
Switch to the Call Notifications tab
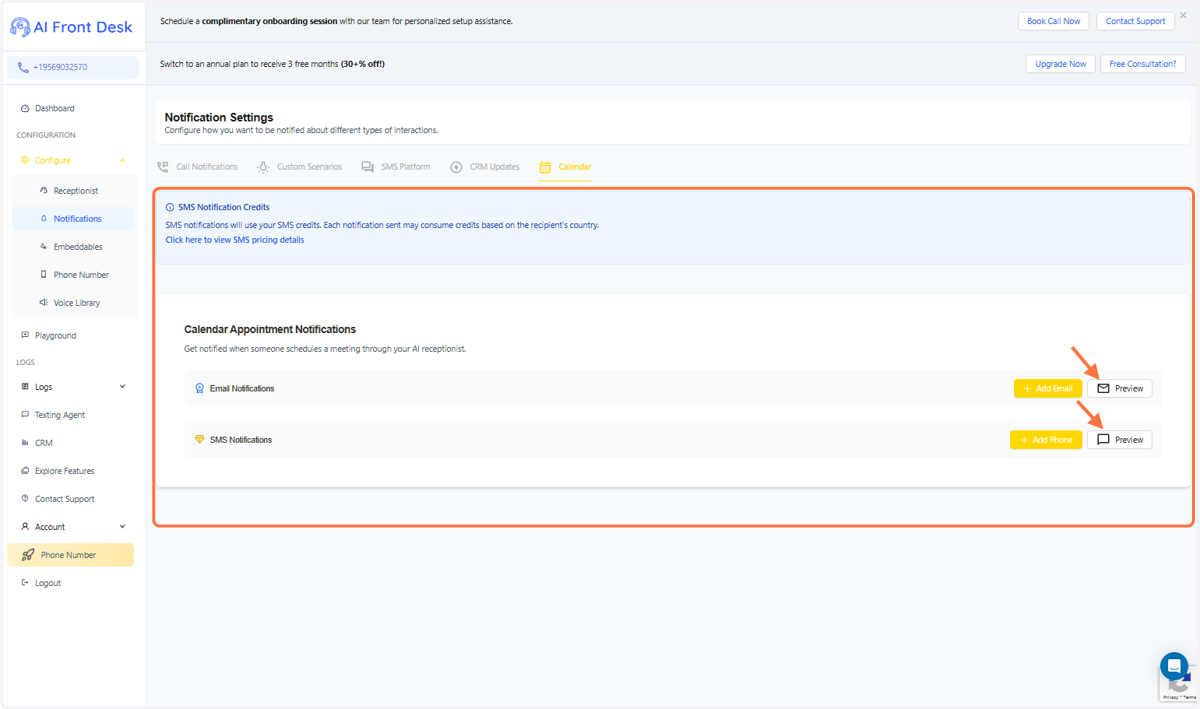click(x=198, y=167)
